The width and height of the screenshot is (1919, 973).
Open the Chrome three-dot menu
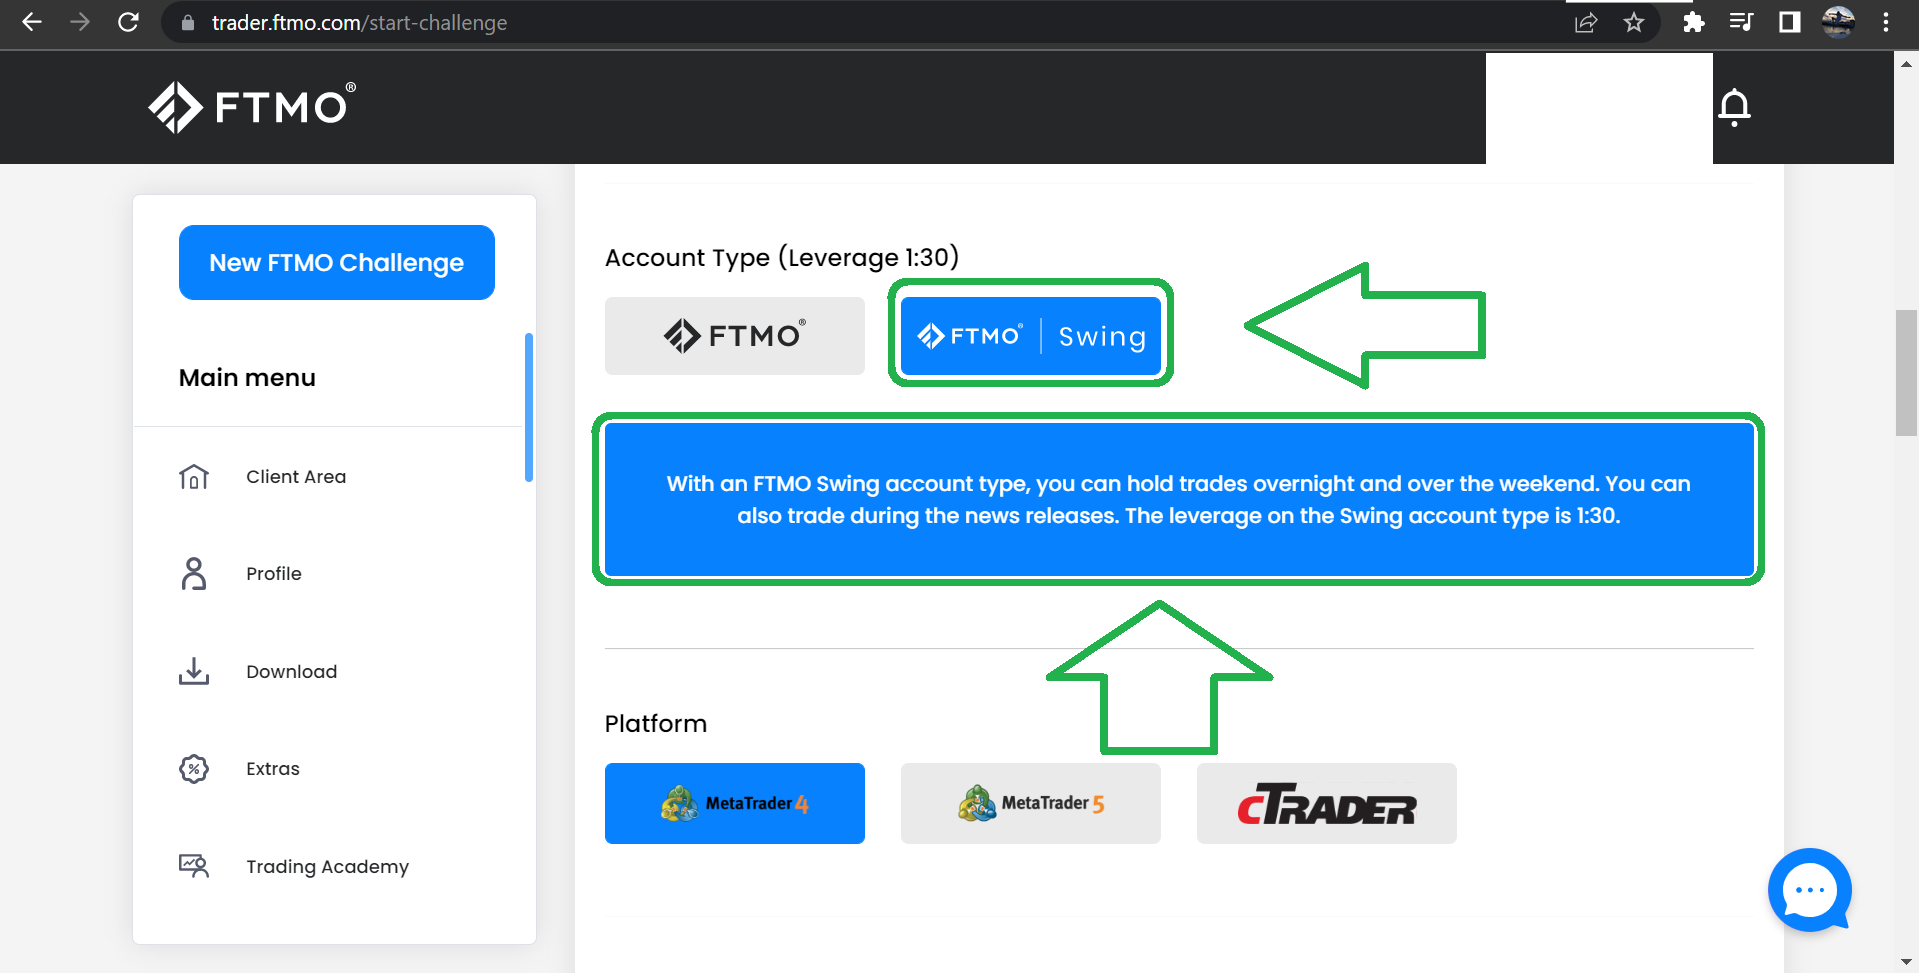point(1886,22)
